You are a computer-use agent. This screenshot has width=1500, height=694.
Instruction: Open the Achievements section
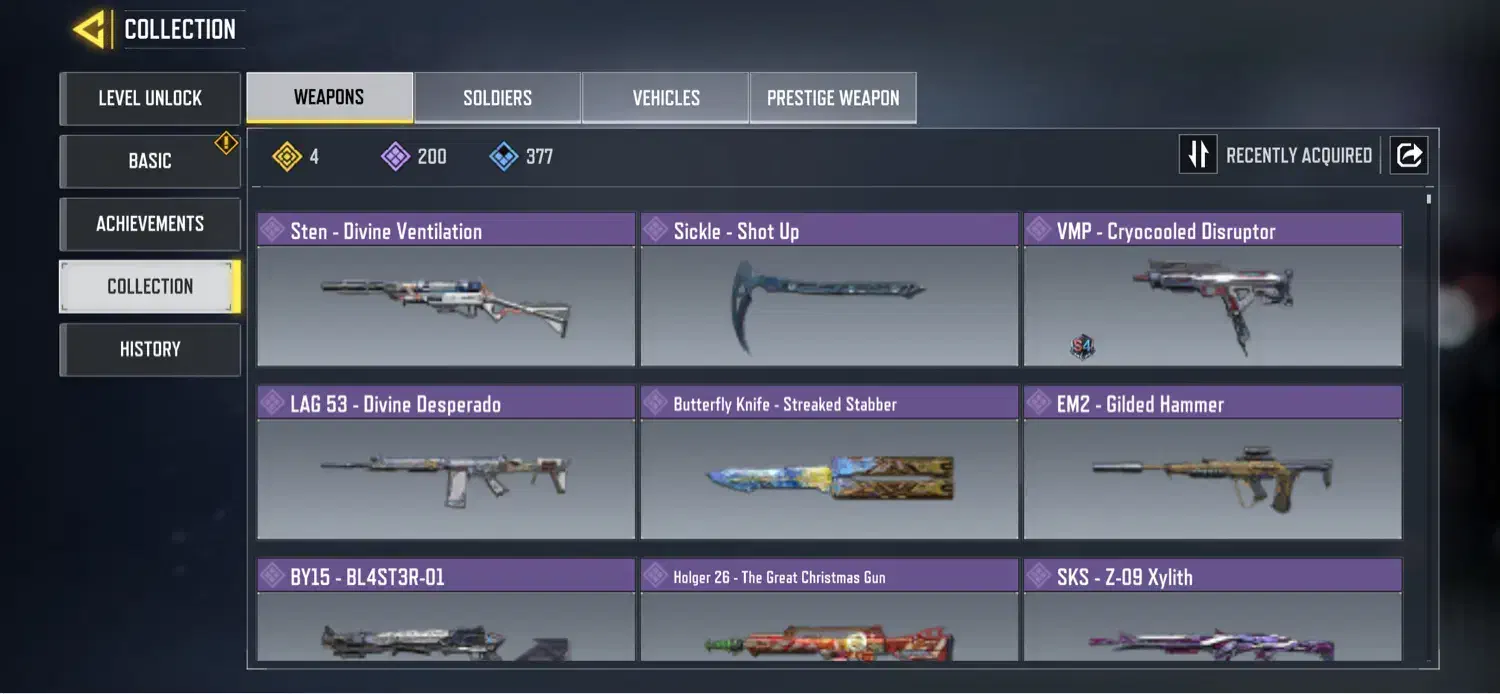point(150,224)
